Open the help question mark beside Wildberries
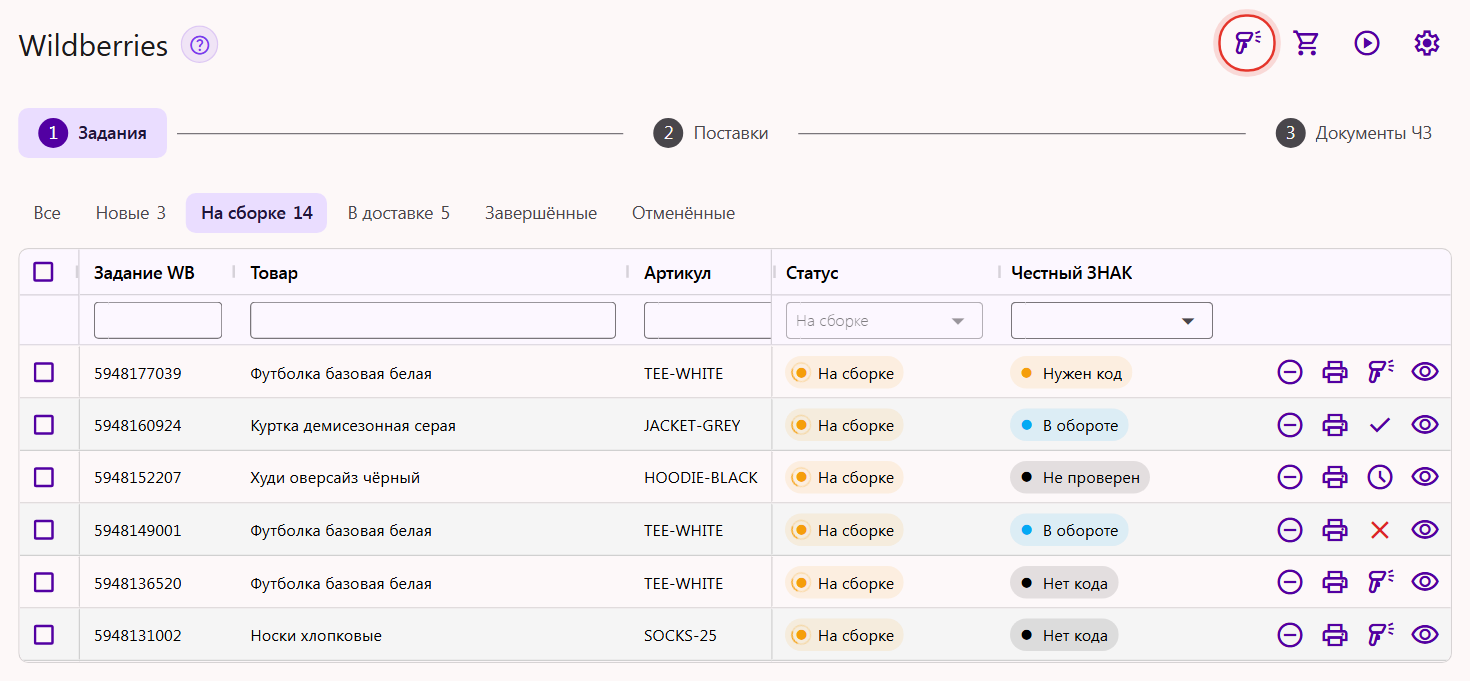 tap(199, 45)
